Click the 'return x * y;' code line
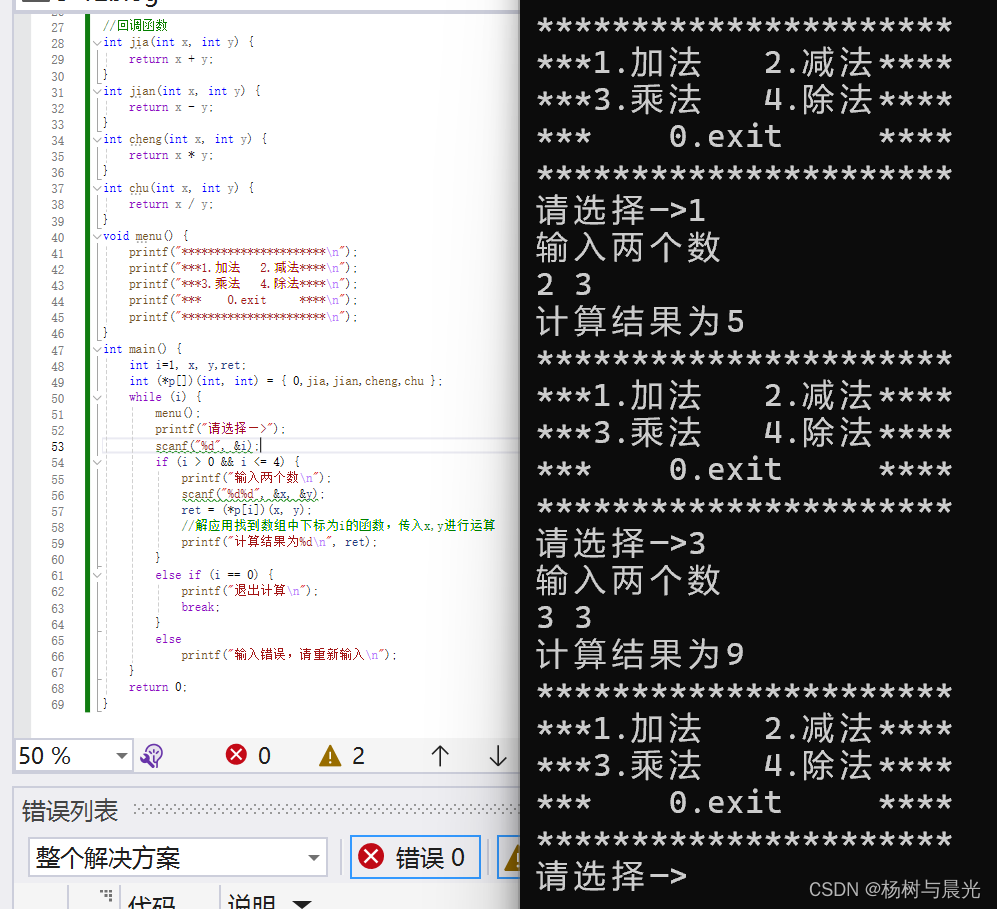The height and width of the screenshot is (909, 997). [171, 156]
